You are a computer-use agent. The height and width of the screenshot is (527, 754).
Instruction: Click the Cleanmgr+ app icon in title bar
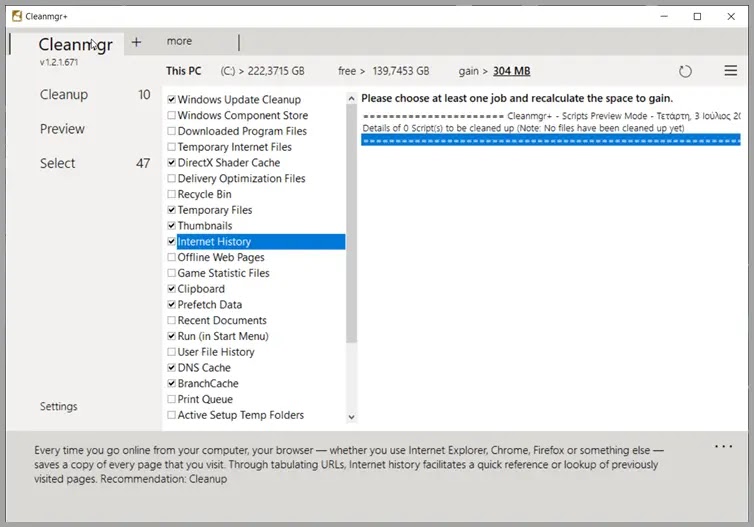(17, 16)
